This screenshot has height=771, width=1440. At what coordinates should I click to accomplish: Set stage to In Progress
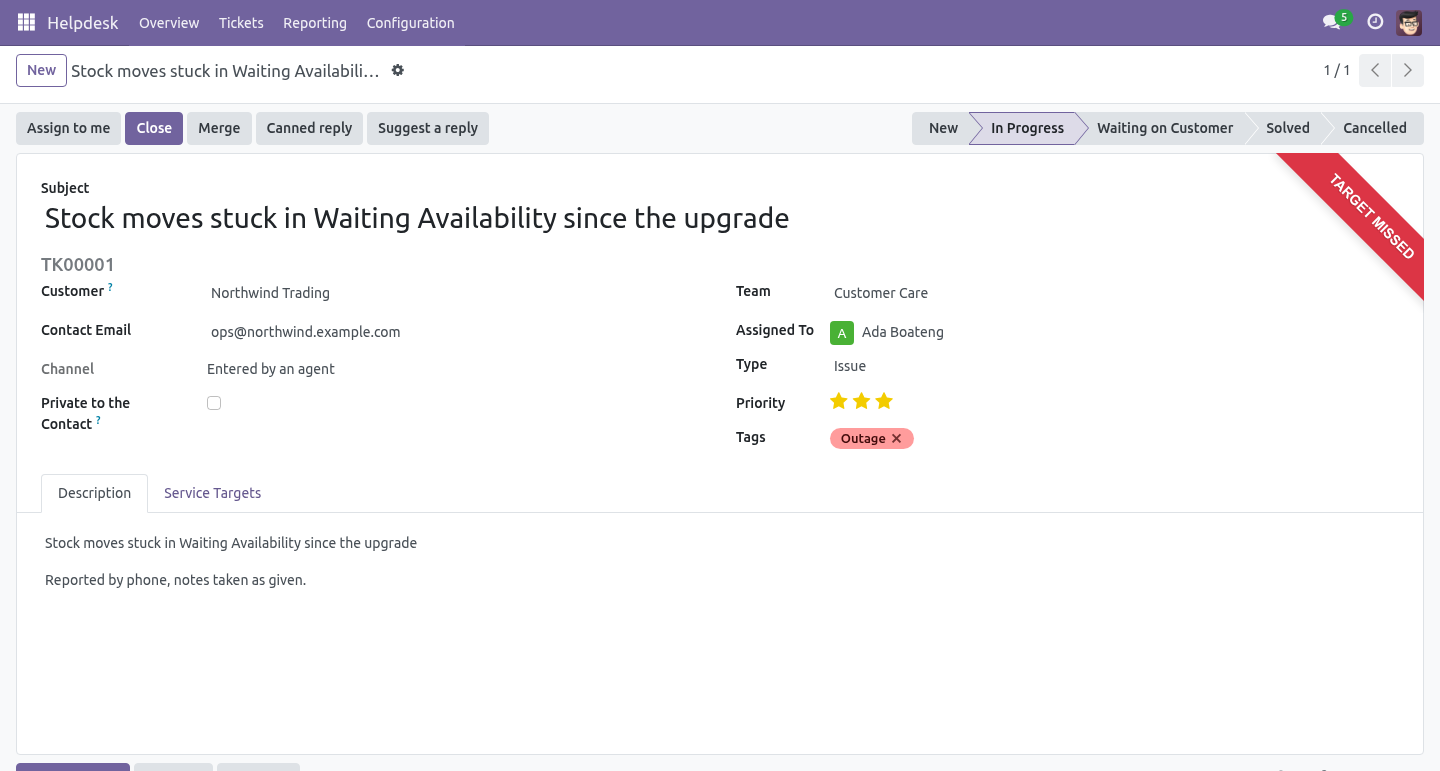coord(1027,128)
